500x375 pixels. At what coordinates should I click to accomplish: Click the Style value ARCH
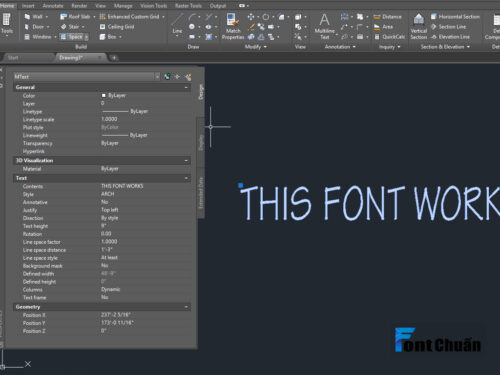point(108,194)
